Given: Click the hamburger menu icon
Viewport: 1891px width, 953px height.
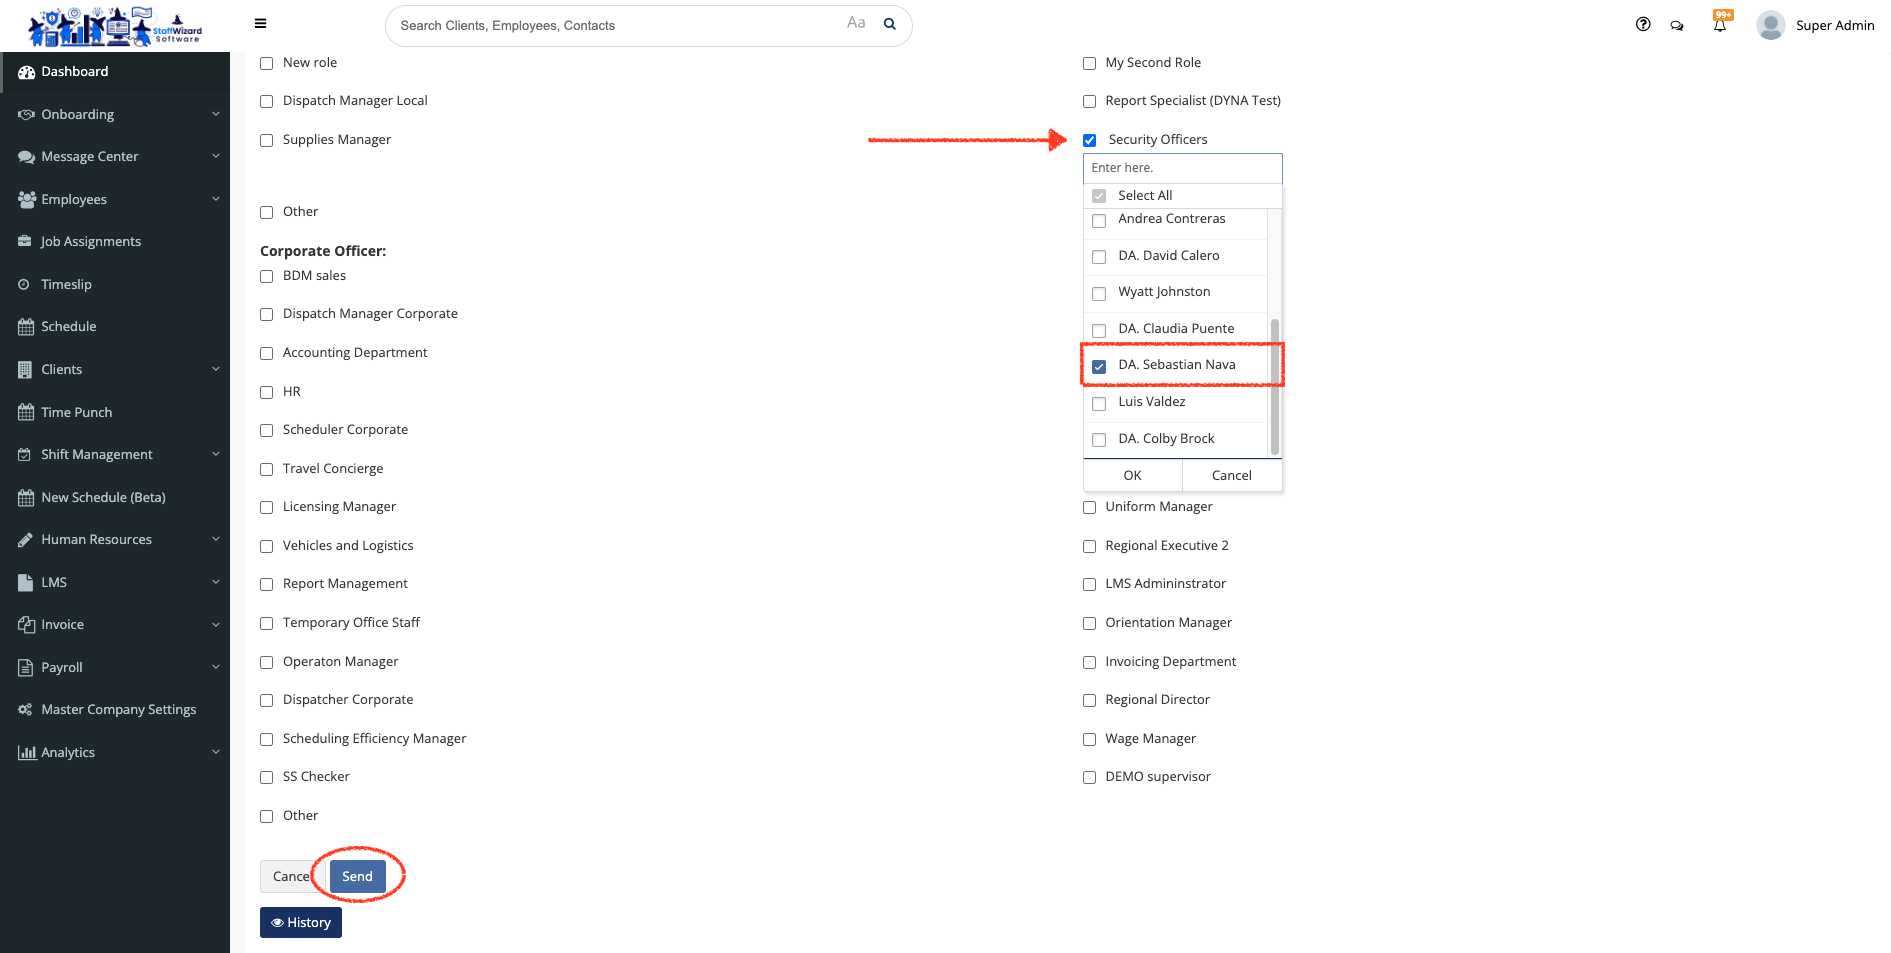Looking at the screenshot, I should [260, 24].
